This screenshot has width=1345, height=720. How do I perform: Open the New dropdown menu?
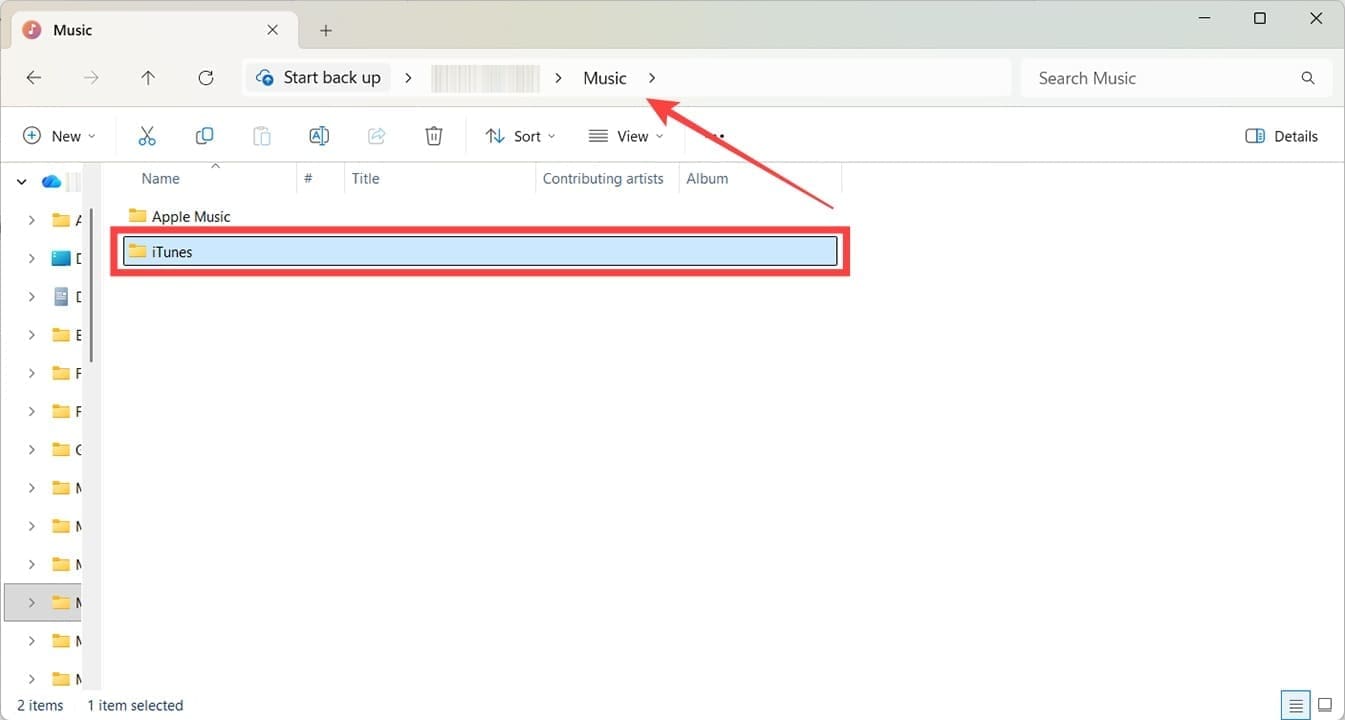pos(59,136)
